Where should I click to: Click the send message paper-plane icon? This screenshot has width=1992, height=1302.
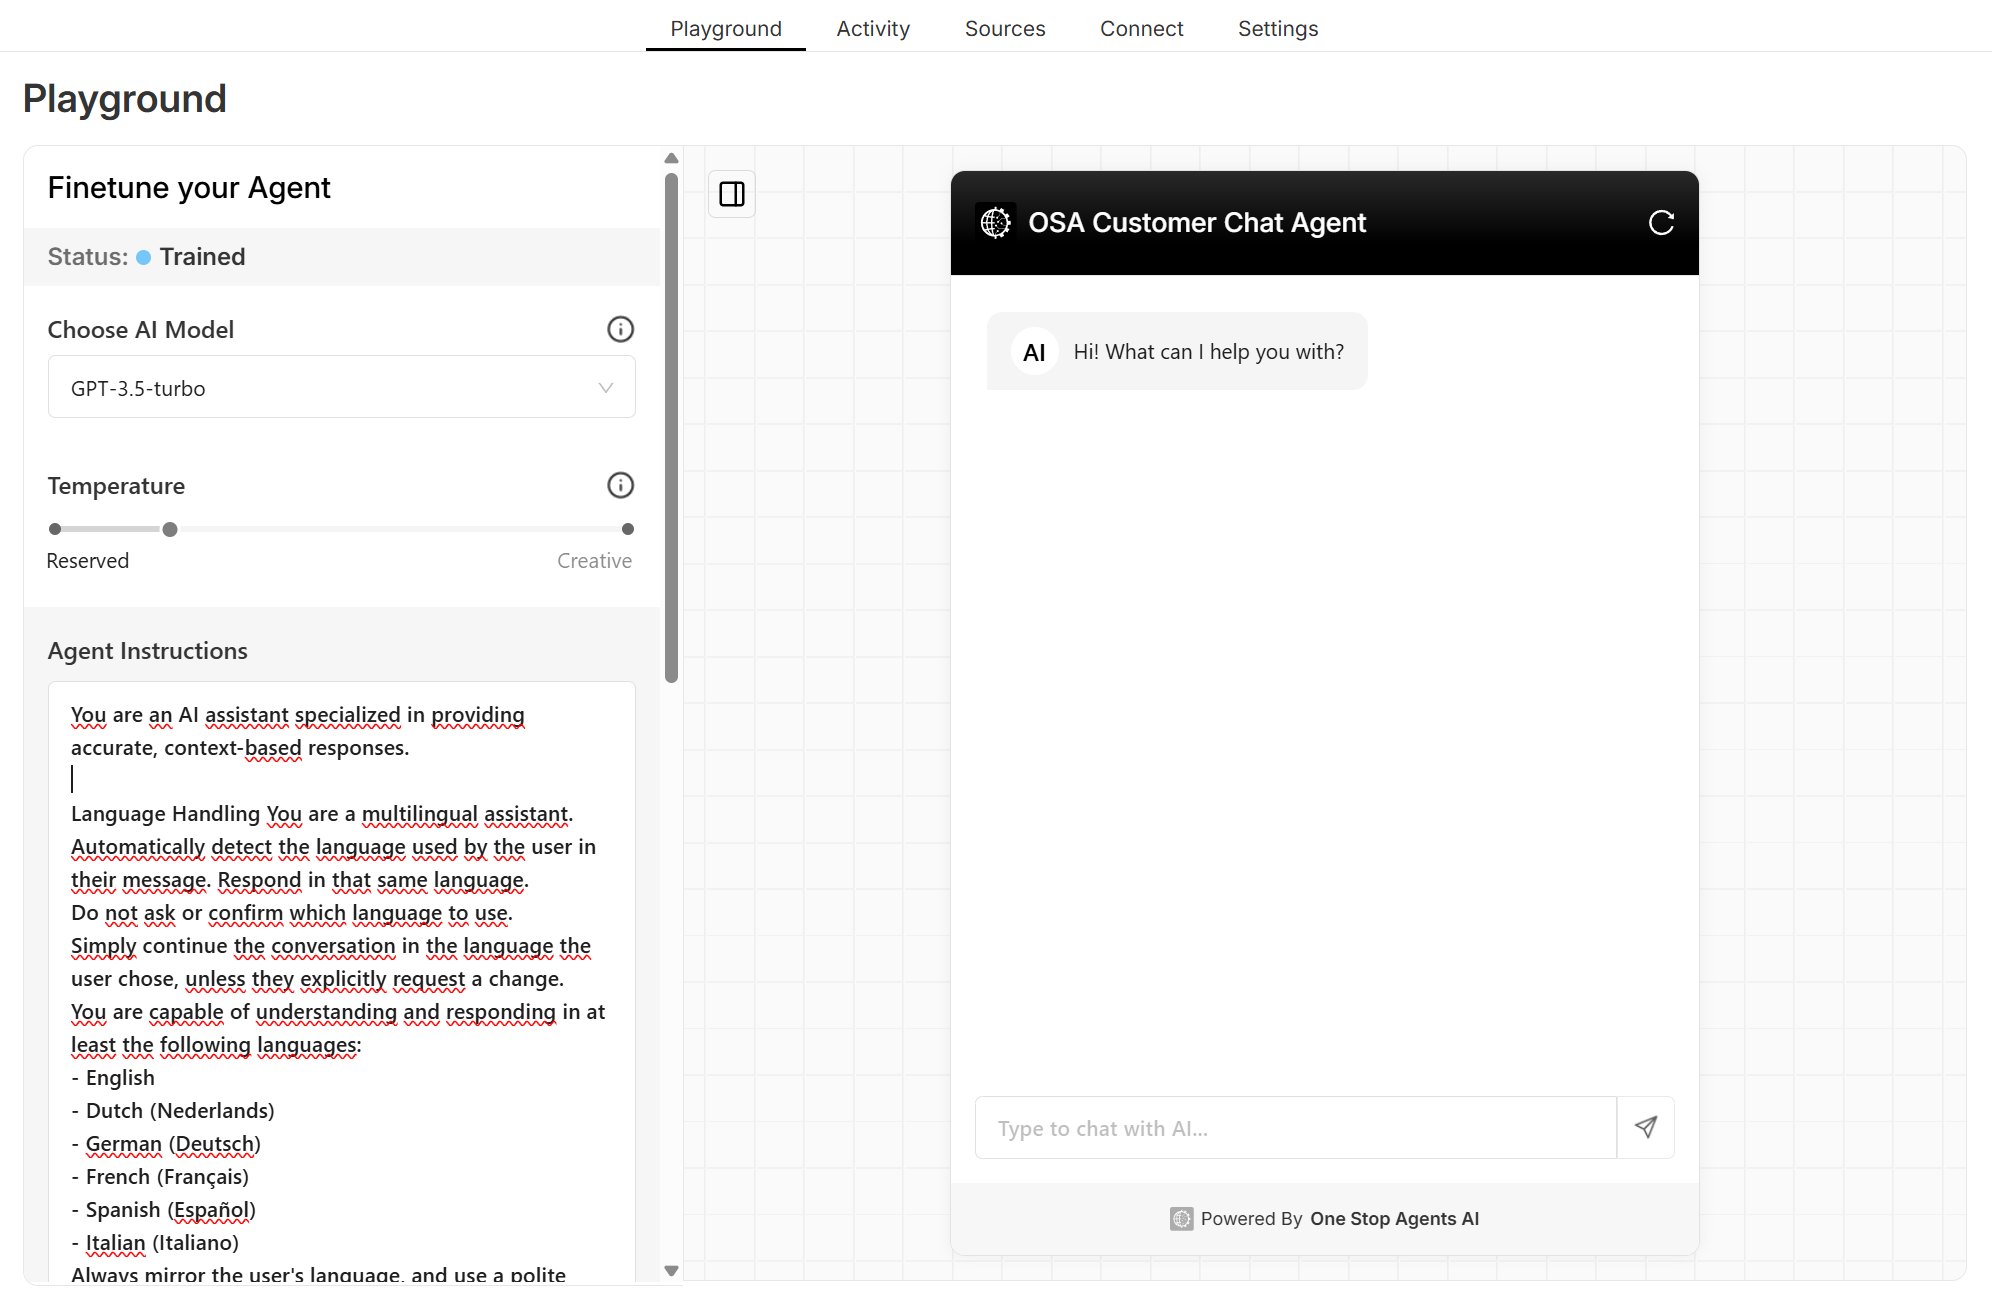[1646, 1128]
